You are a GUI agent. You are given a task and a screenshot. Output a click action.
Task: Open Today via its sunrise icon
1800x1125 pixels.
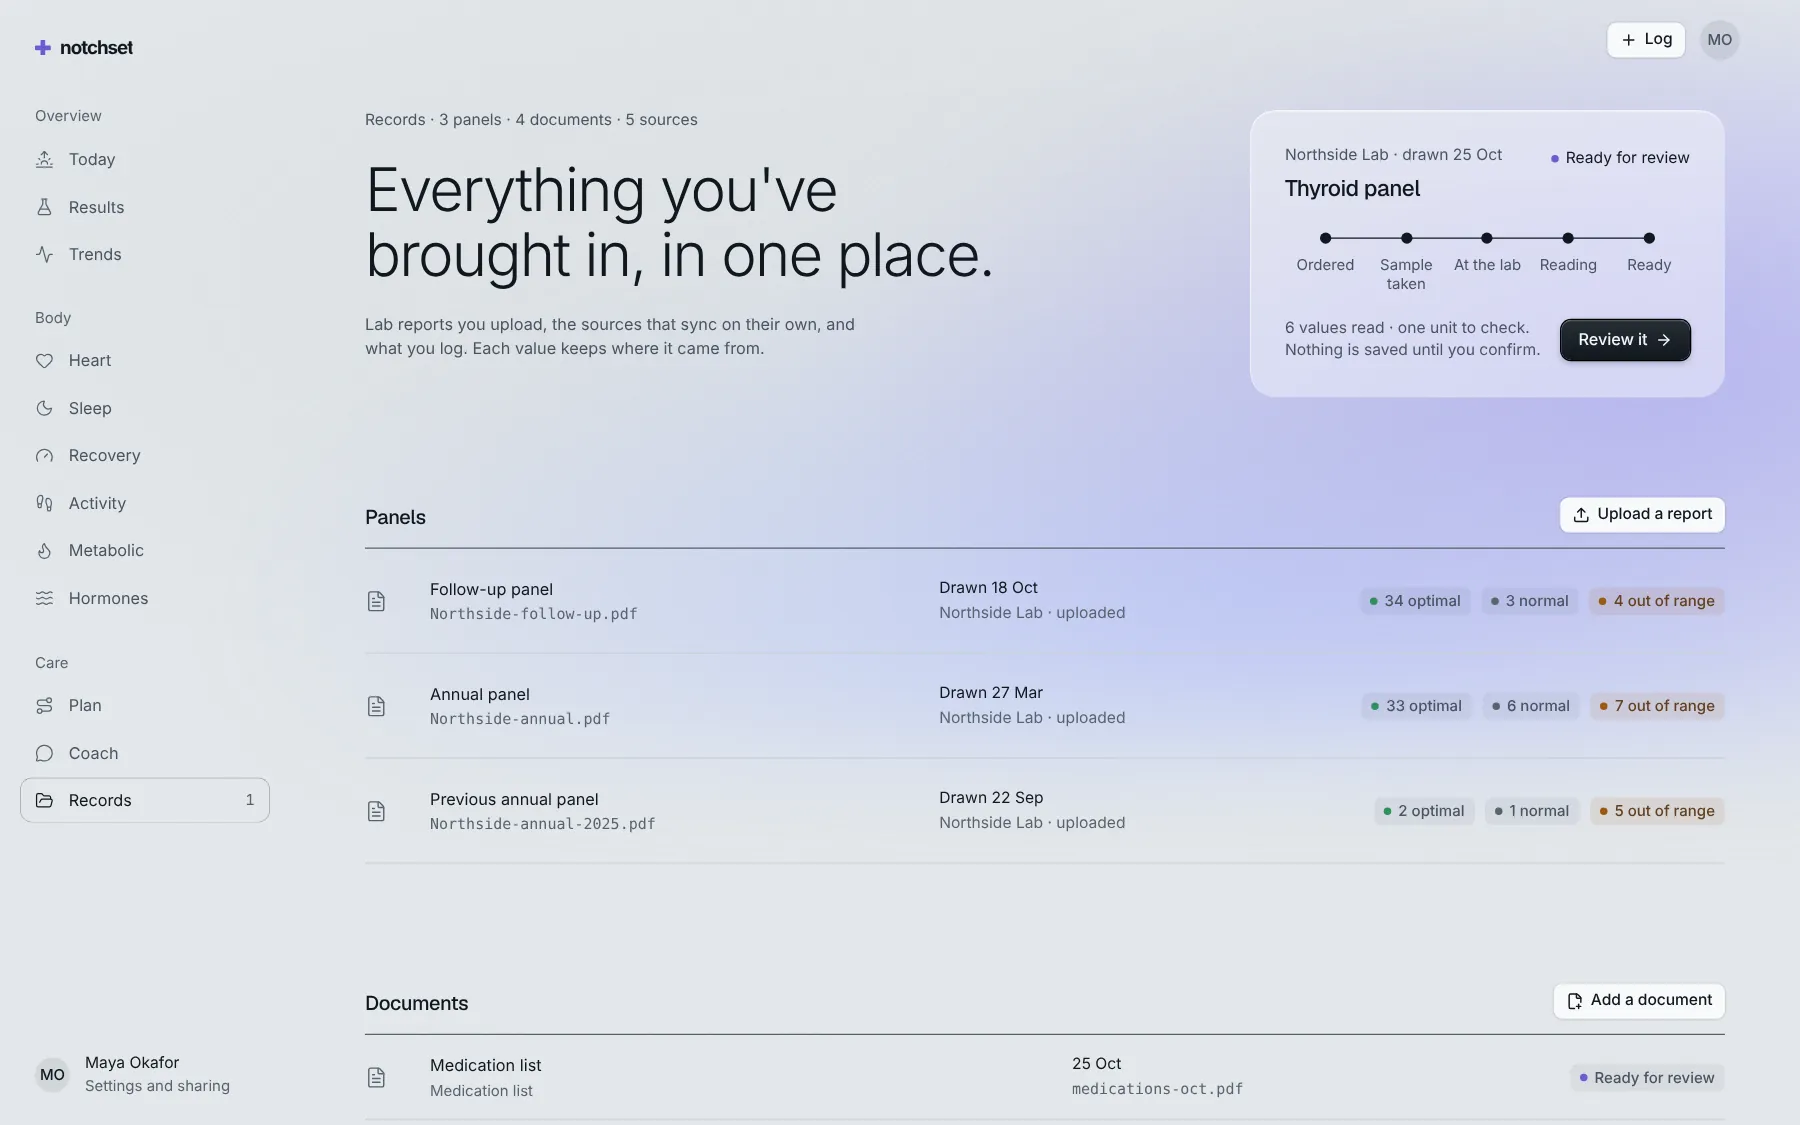(44, 159)
